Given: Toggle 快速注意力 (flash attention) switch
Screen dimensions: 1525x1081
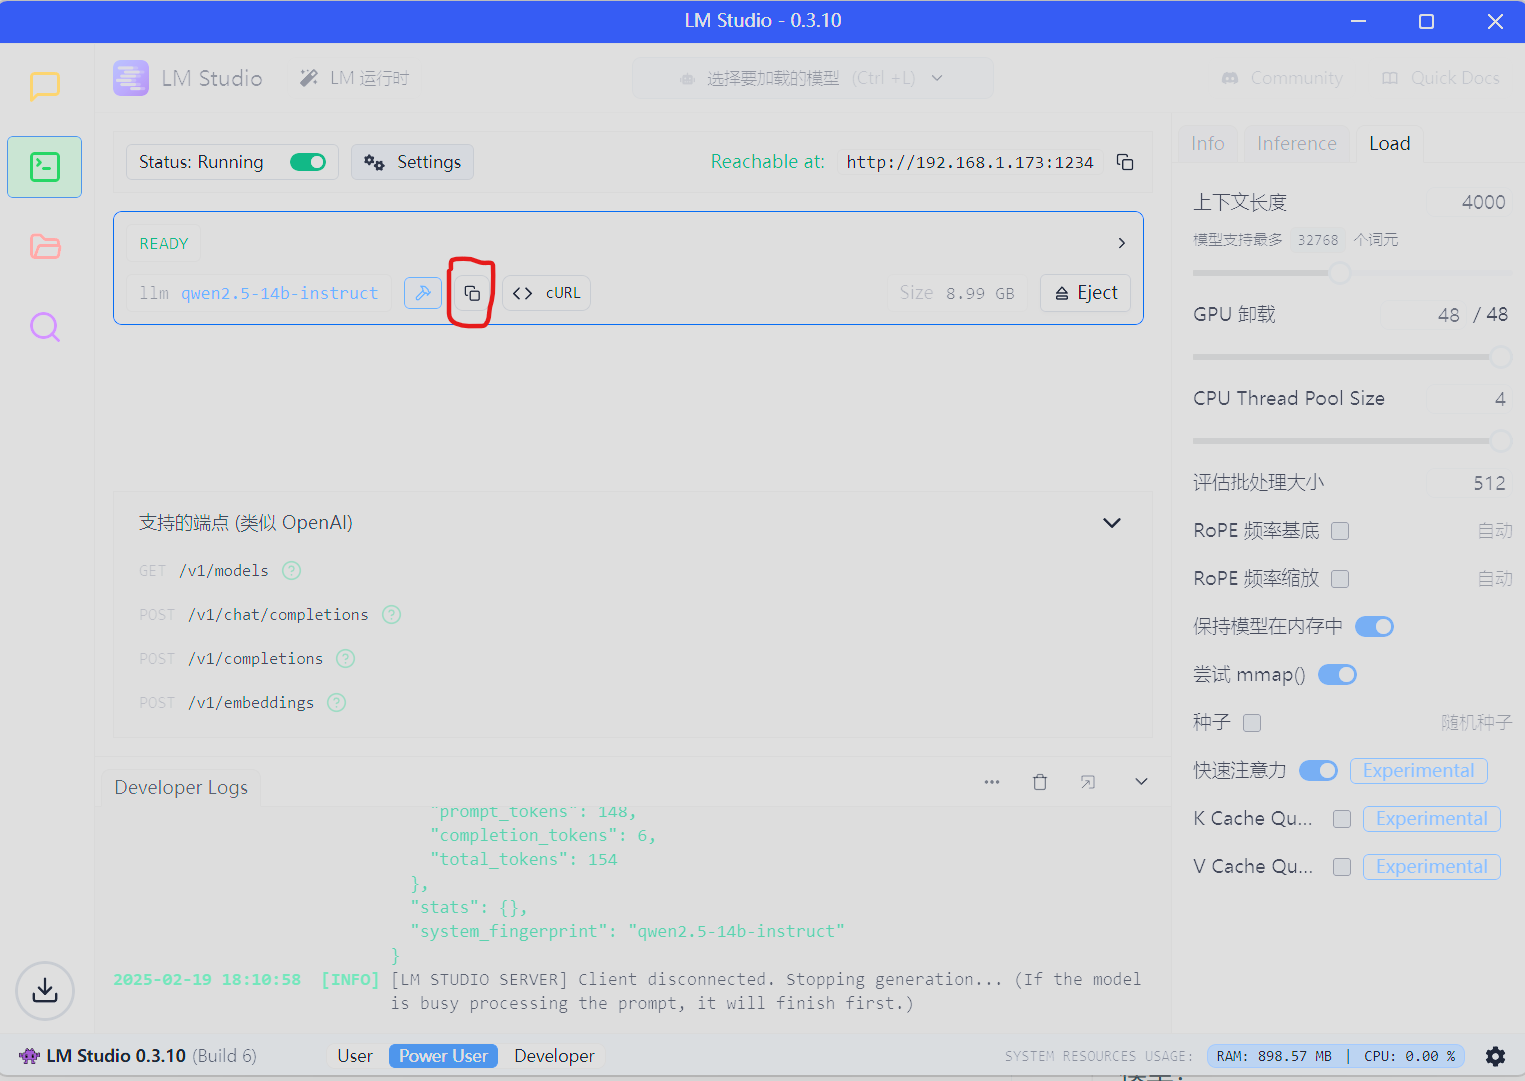Looking at the screenshot, I should 1318,770.
